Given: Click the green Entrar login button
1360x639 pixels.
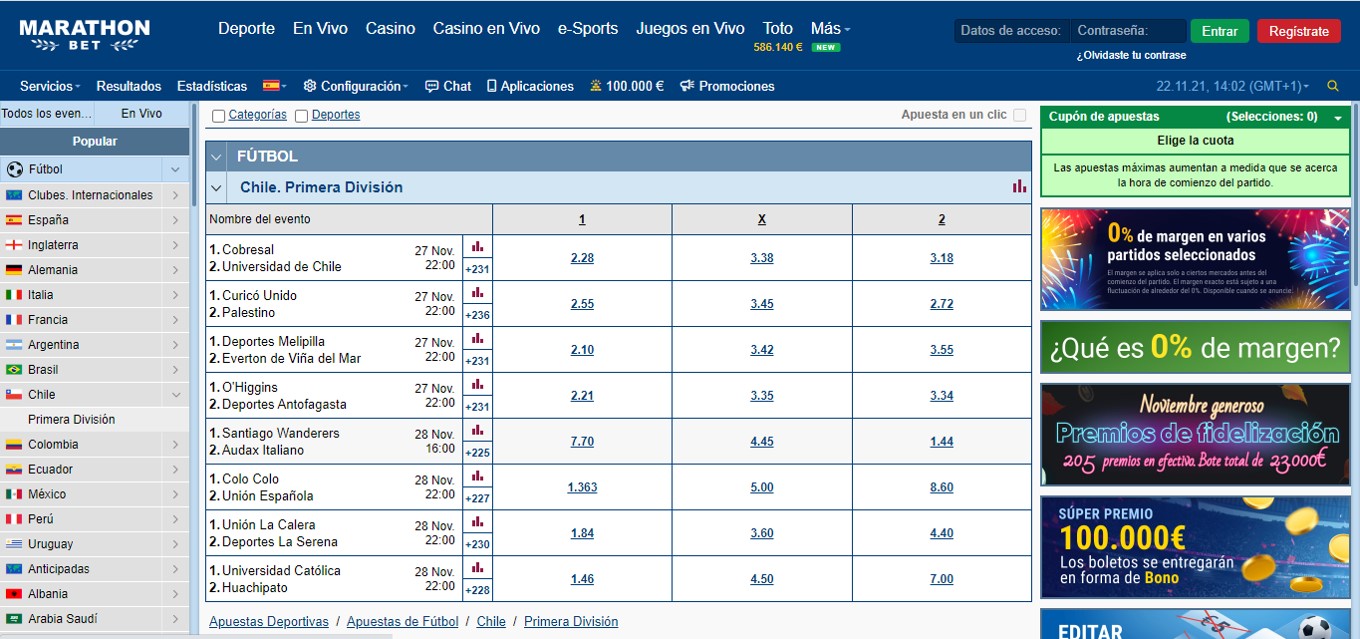Looking at the screenshot, I should pos(1219,31).
